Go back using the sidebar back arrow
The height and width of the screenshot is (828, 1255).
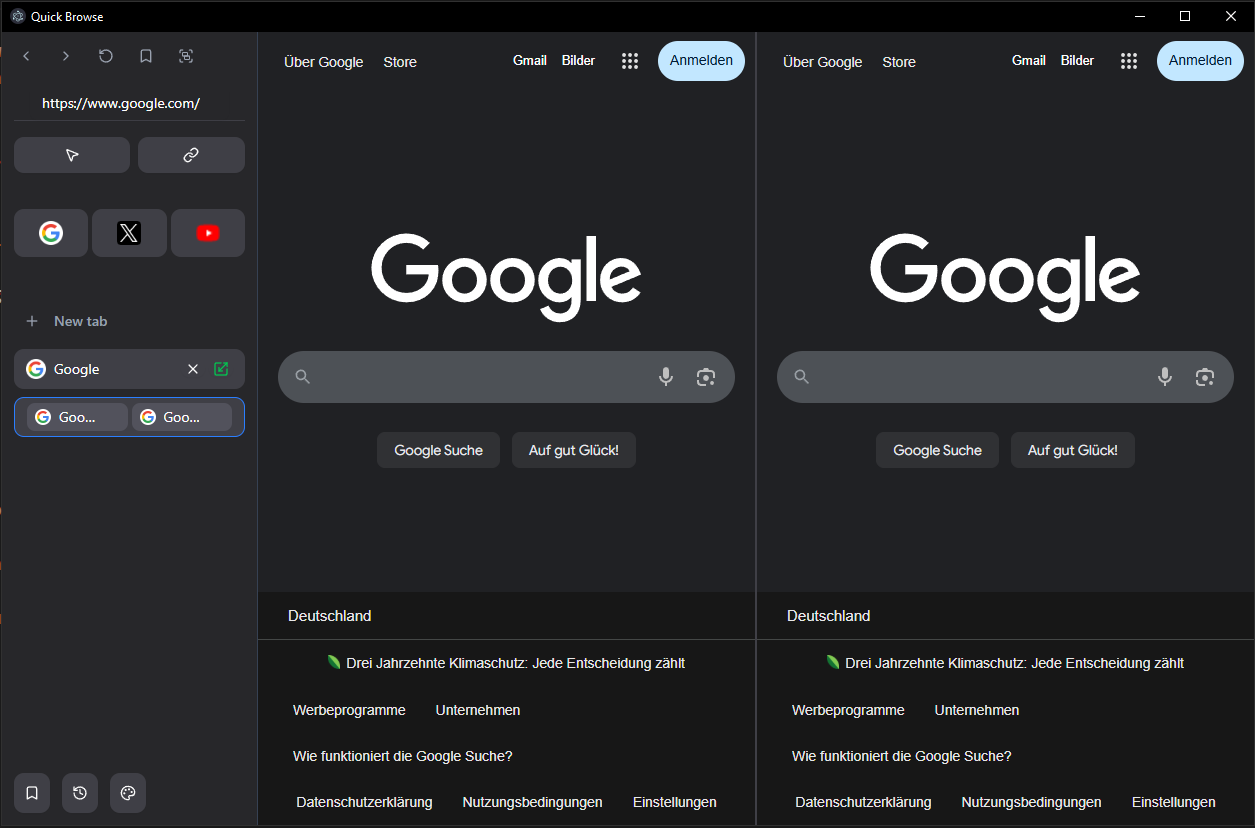point(26,56)
